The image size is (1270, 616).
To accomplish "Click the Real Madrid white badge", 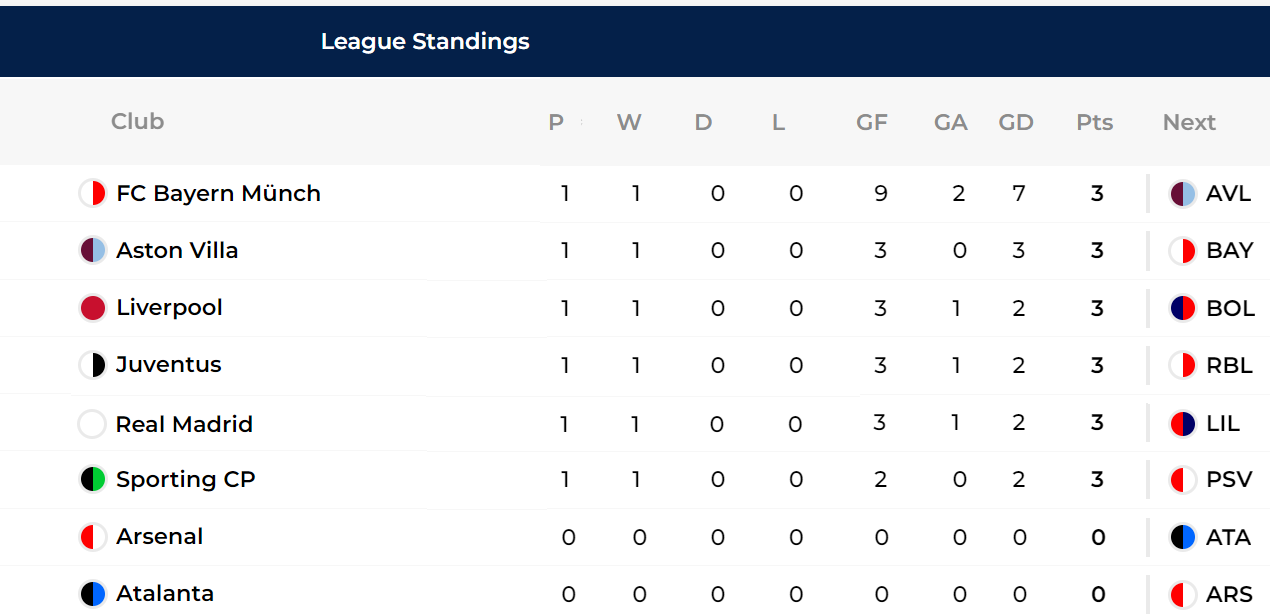I will point(92,424).
